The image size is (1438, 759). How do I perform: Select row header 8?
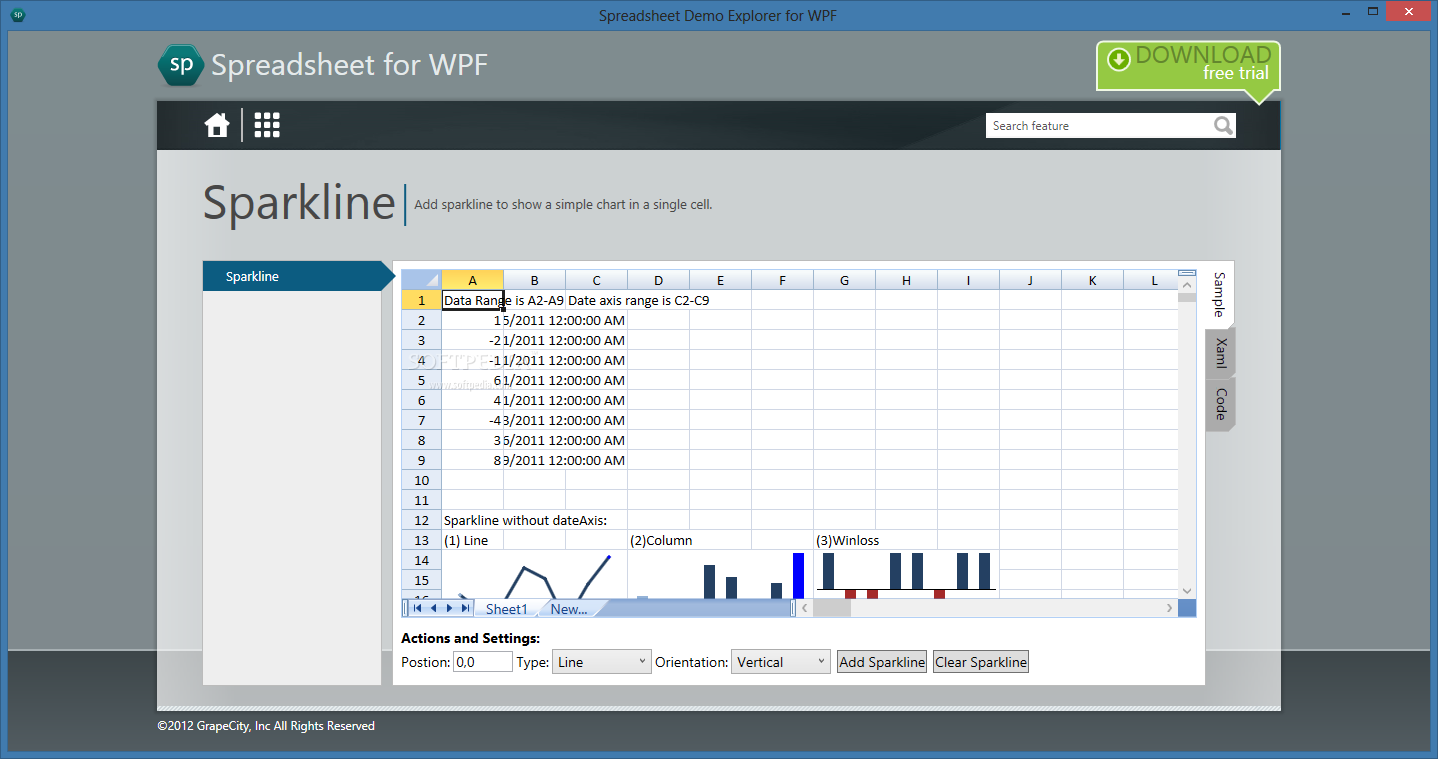click(x=422, y=440)
